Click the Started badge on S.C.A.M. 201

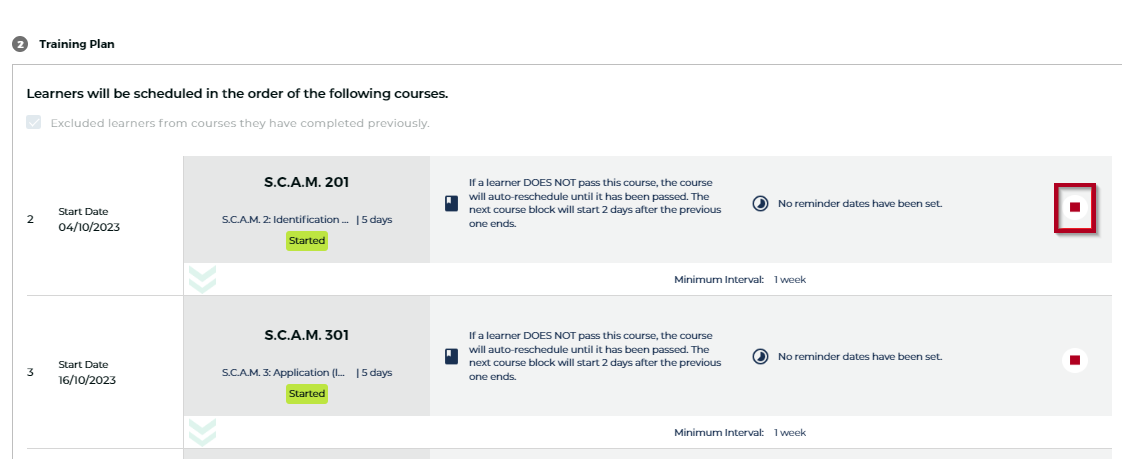pyautogui.click(x=306, y=241)
